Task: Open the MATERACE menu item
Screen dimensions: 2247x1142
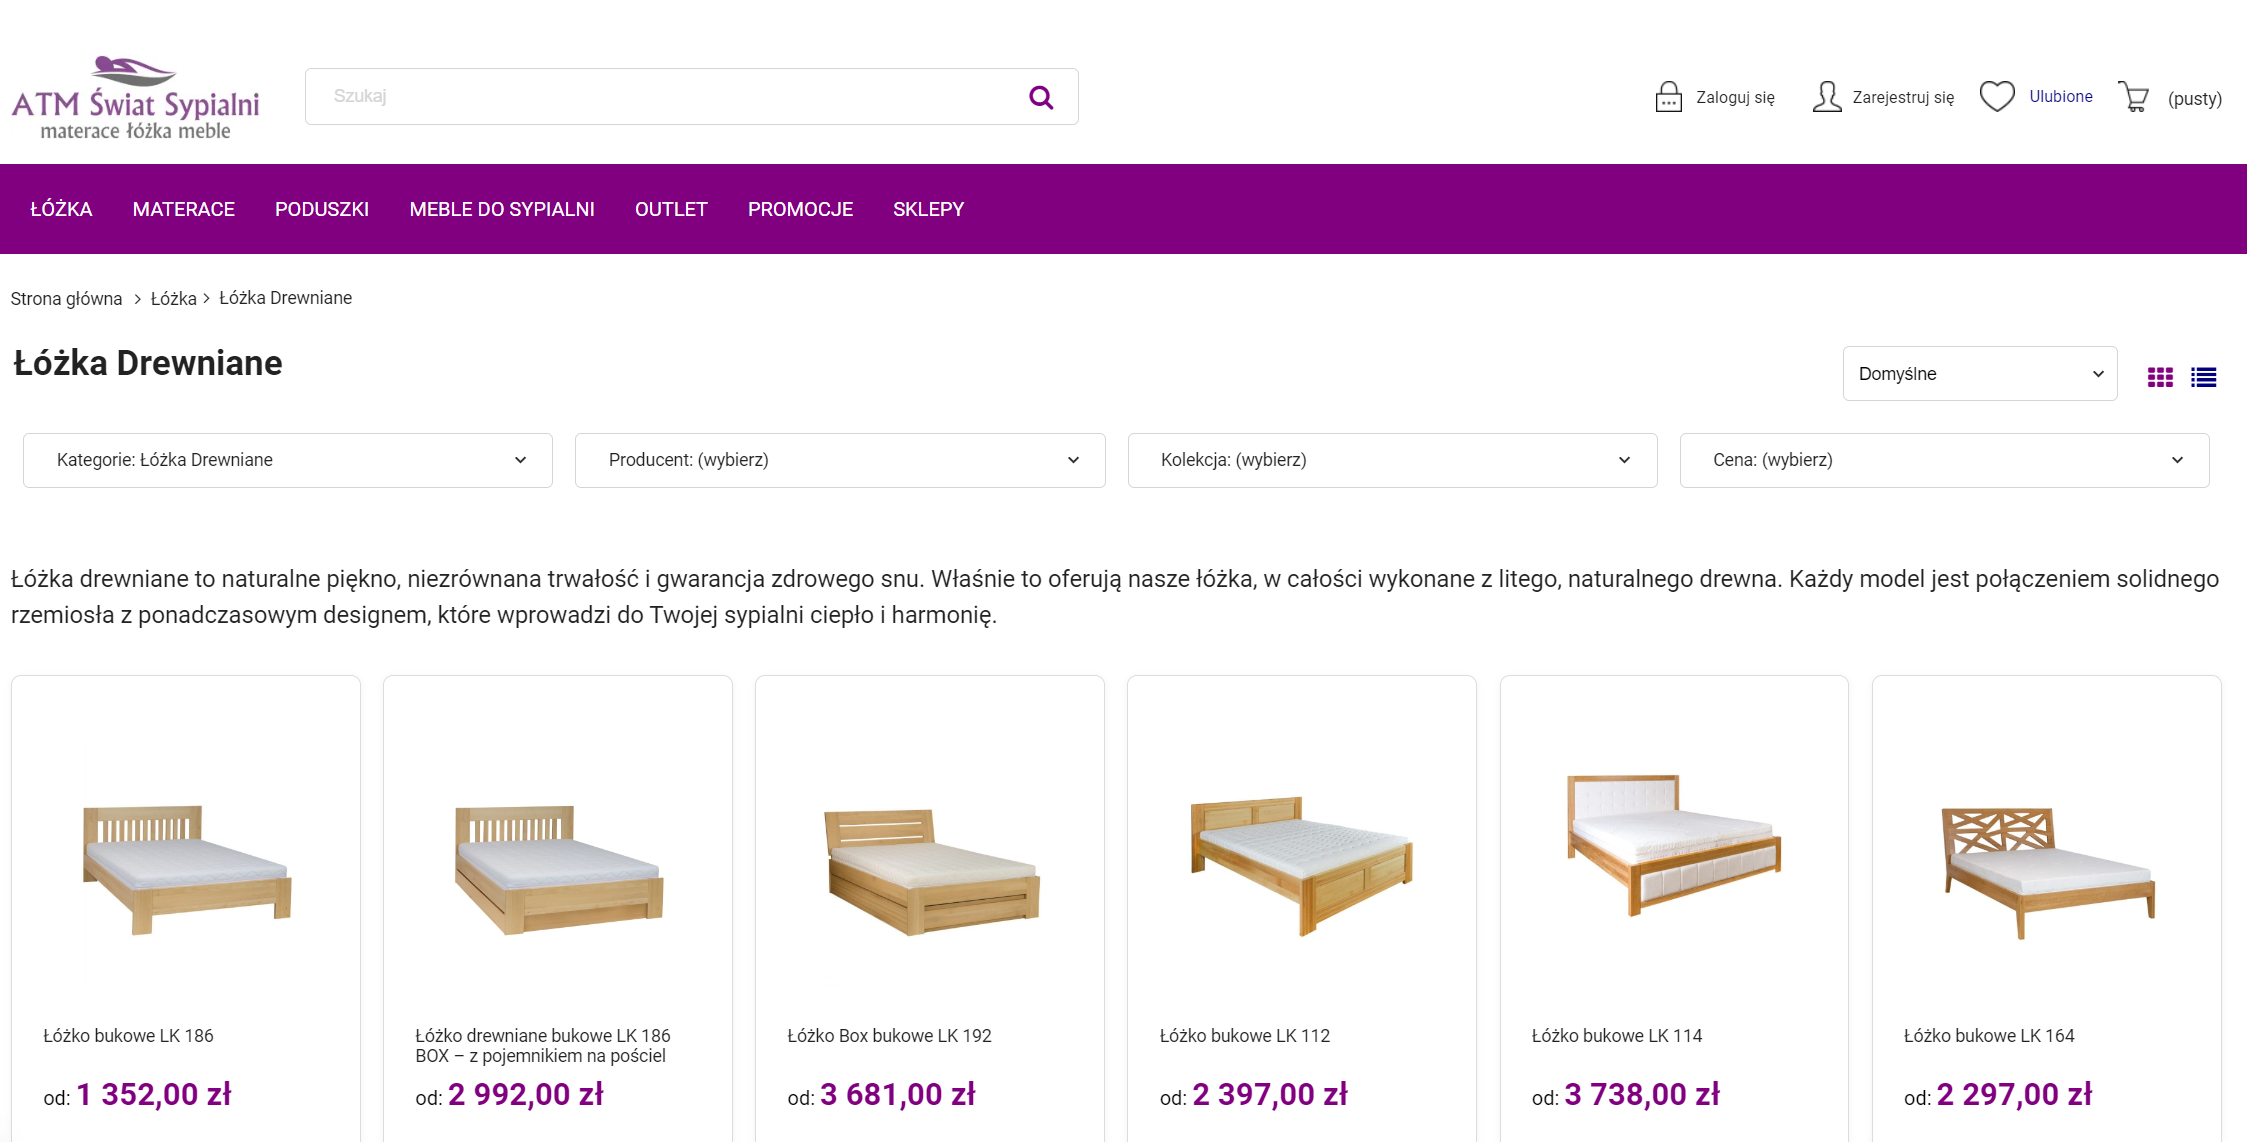Action: click(x=183, y=209)
